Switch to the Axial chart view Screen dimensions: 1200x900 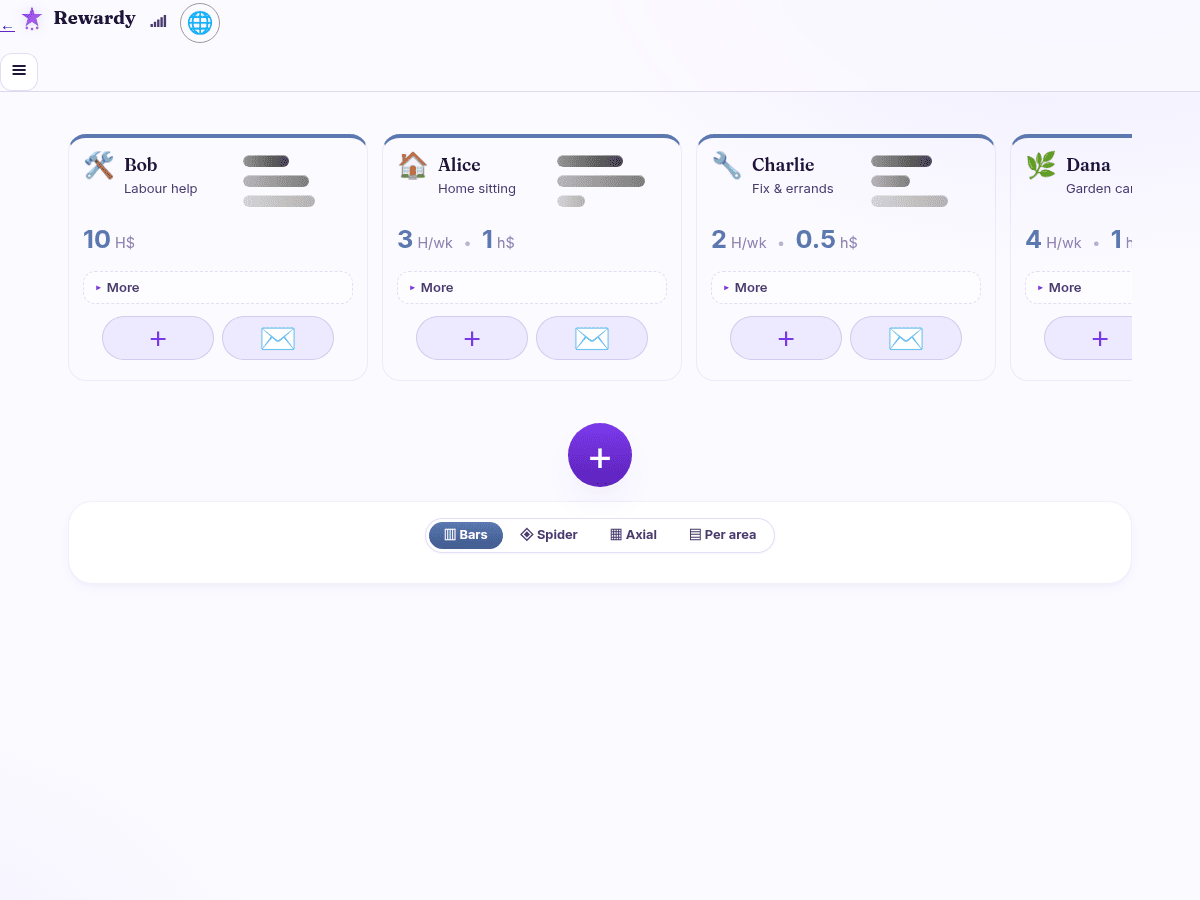tap(634, 535)
